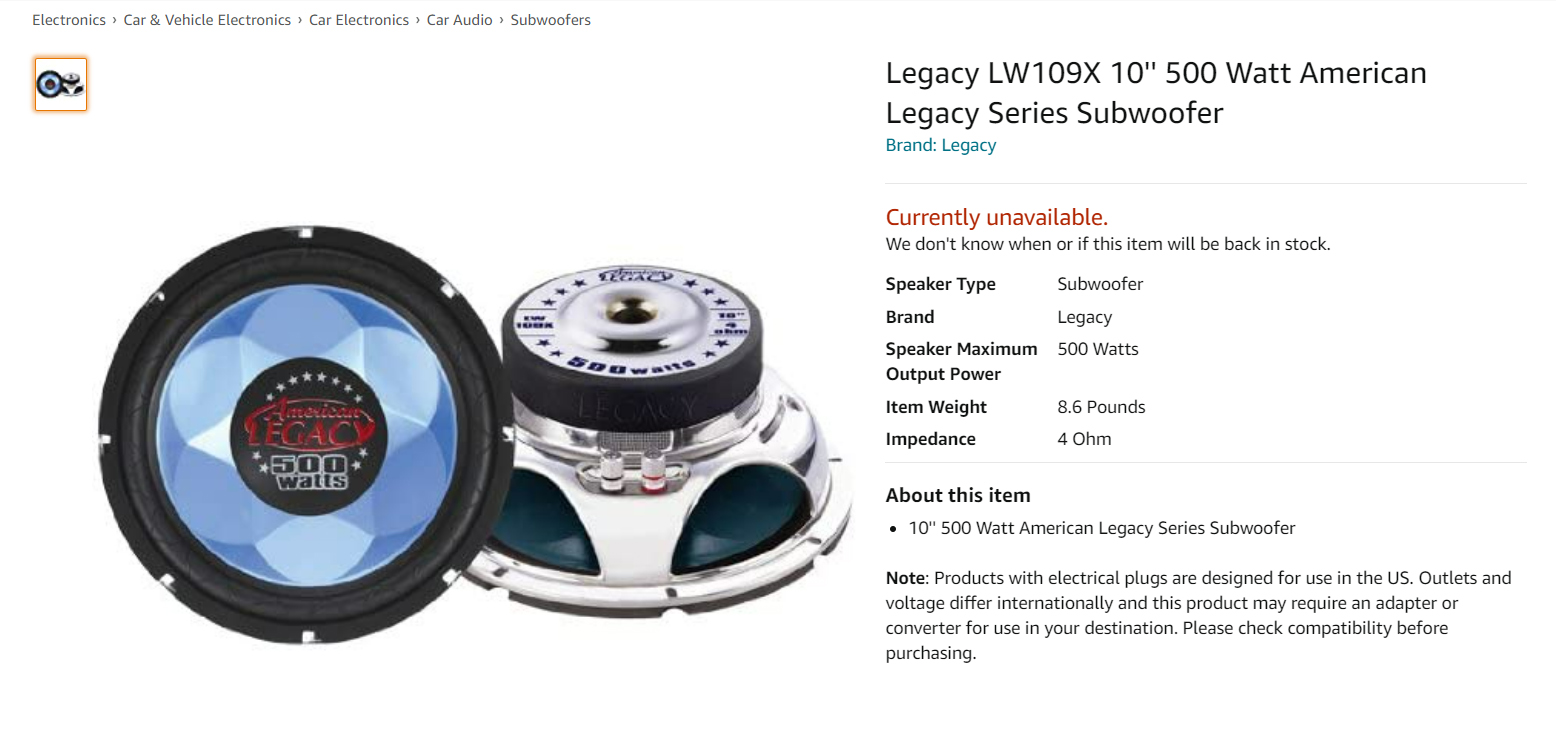Click the About this item heading
This screenshot has height=749, width=1556.
(958, 495)
